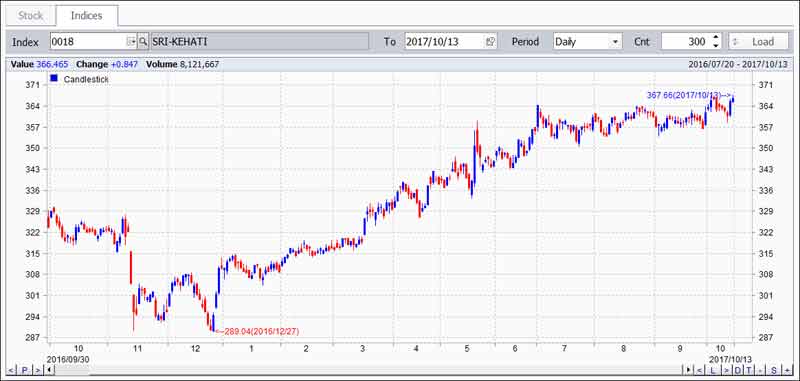The width and height of the screenshot is (800, 381).
Task: Select the Indices tab
Action: [x=87, y=15]
